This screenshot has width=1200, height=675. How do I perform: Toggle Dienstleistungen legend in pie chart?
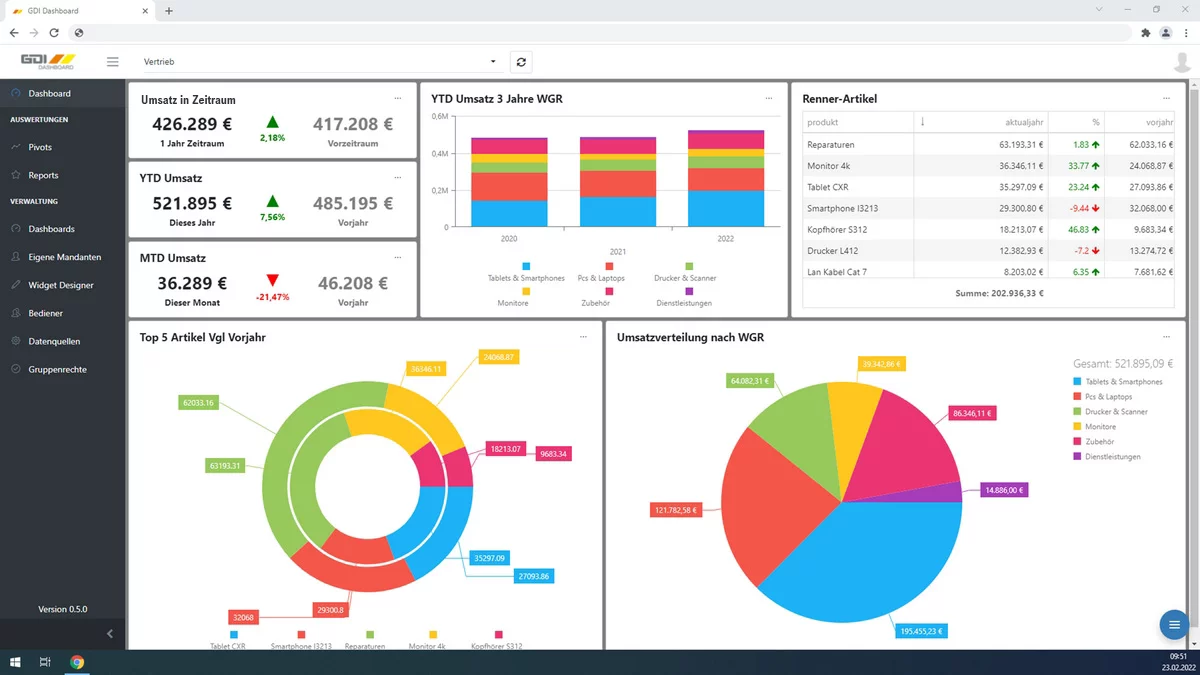pyautogui.click(x=1111, y=457)
